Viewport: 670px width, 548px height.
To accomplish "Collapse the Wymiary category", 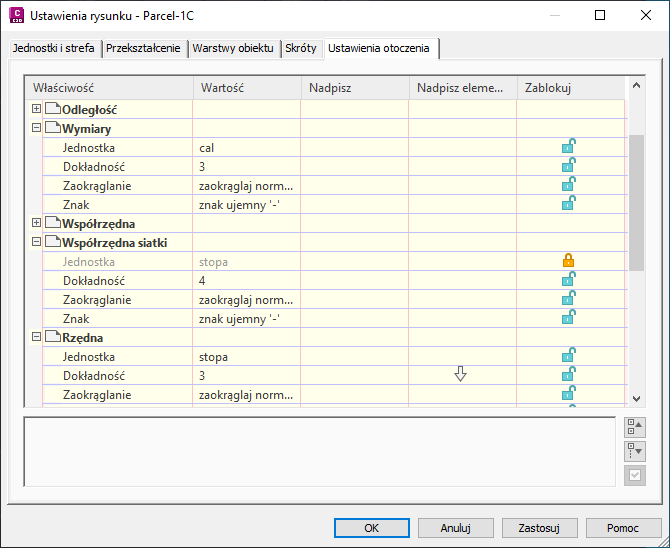I will [x=37, y=129].
